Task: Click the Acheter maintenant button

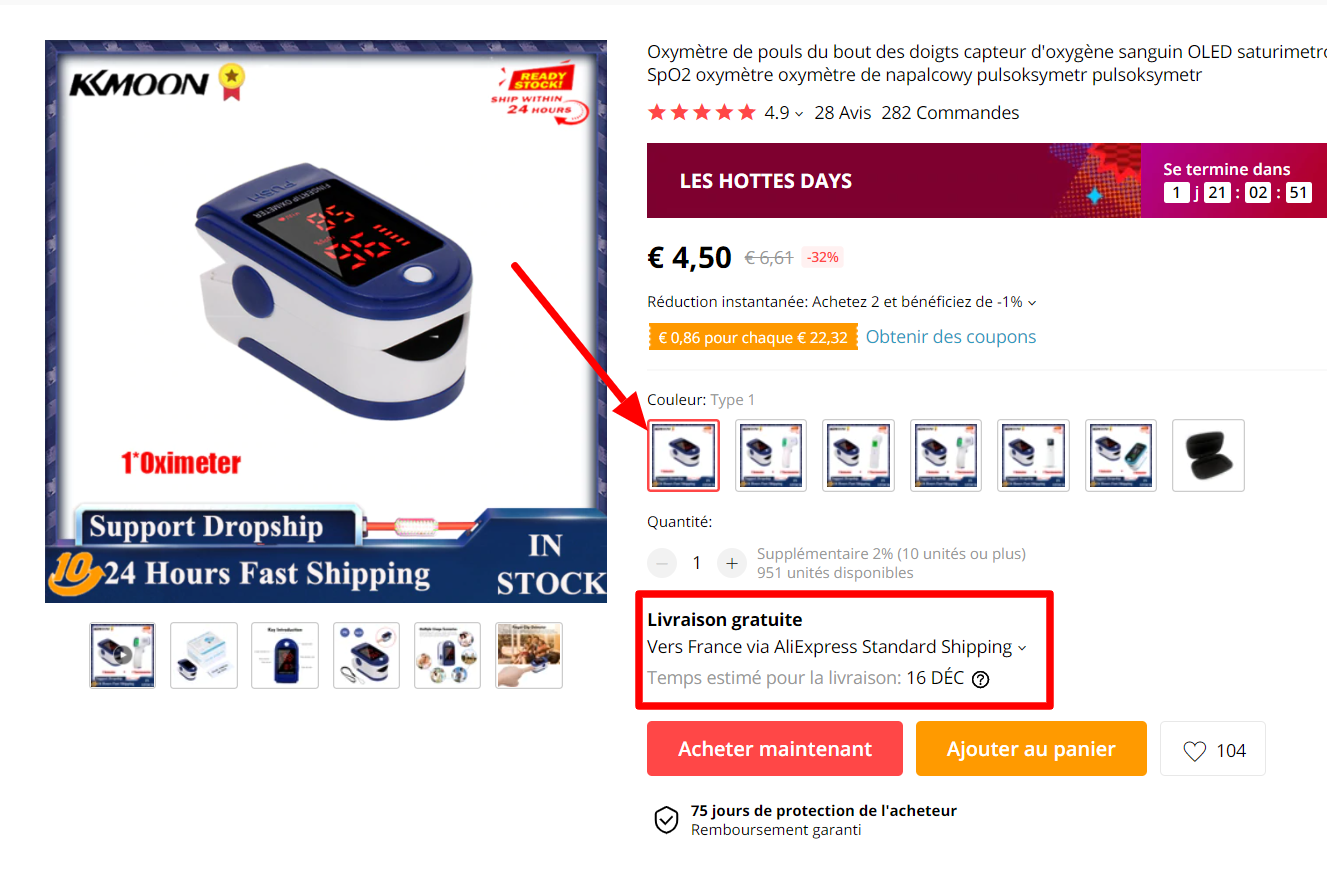Action: pos(775,749)
